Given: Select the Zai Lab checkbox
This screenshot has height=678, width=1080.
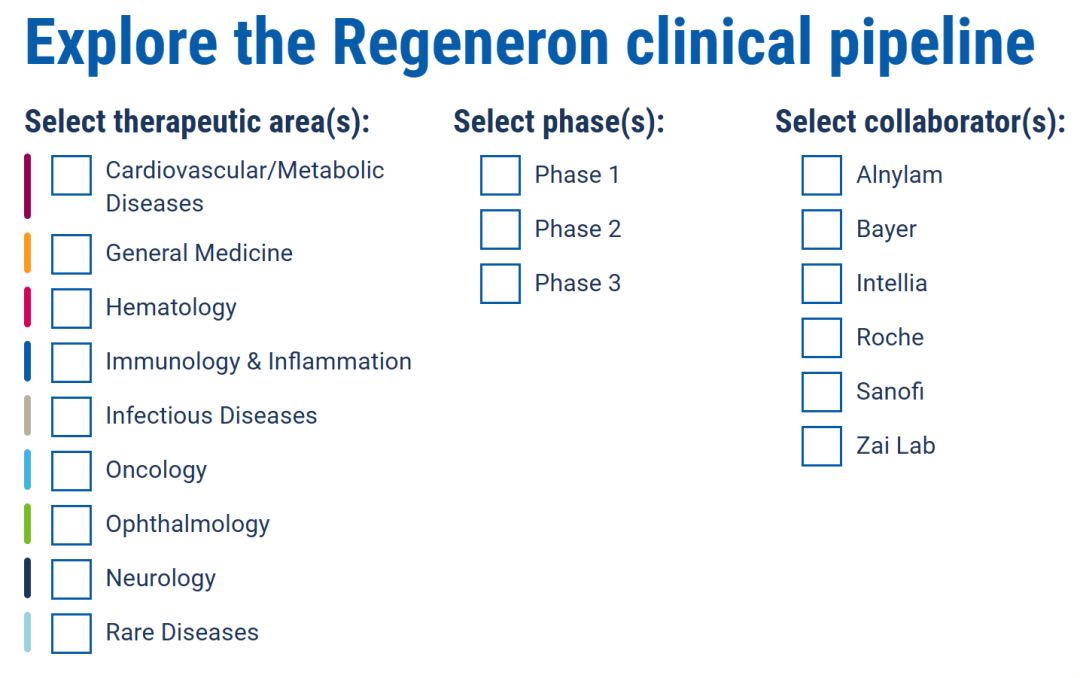Looking at the screenshot, I should [x=822, y=446].
